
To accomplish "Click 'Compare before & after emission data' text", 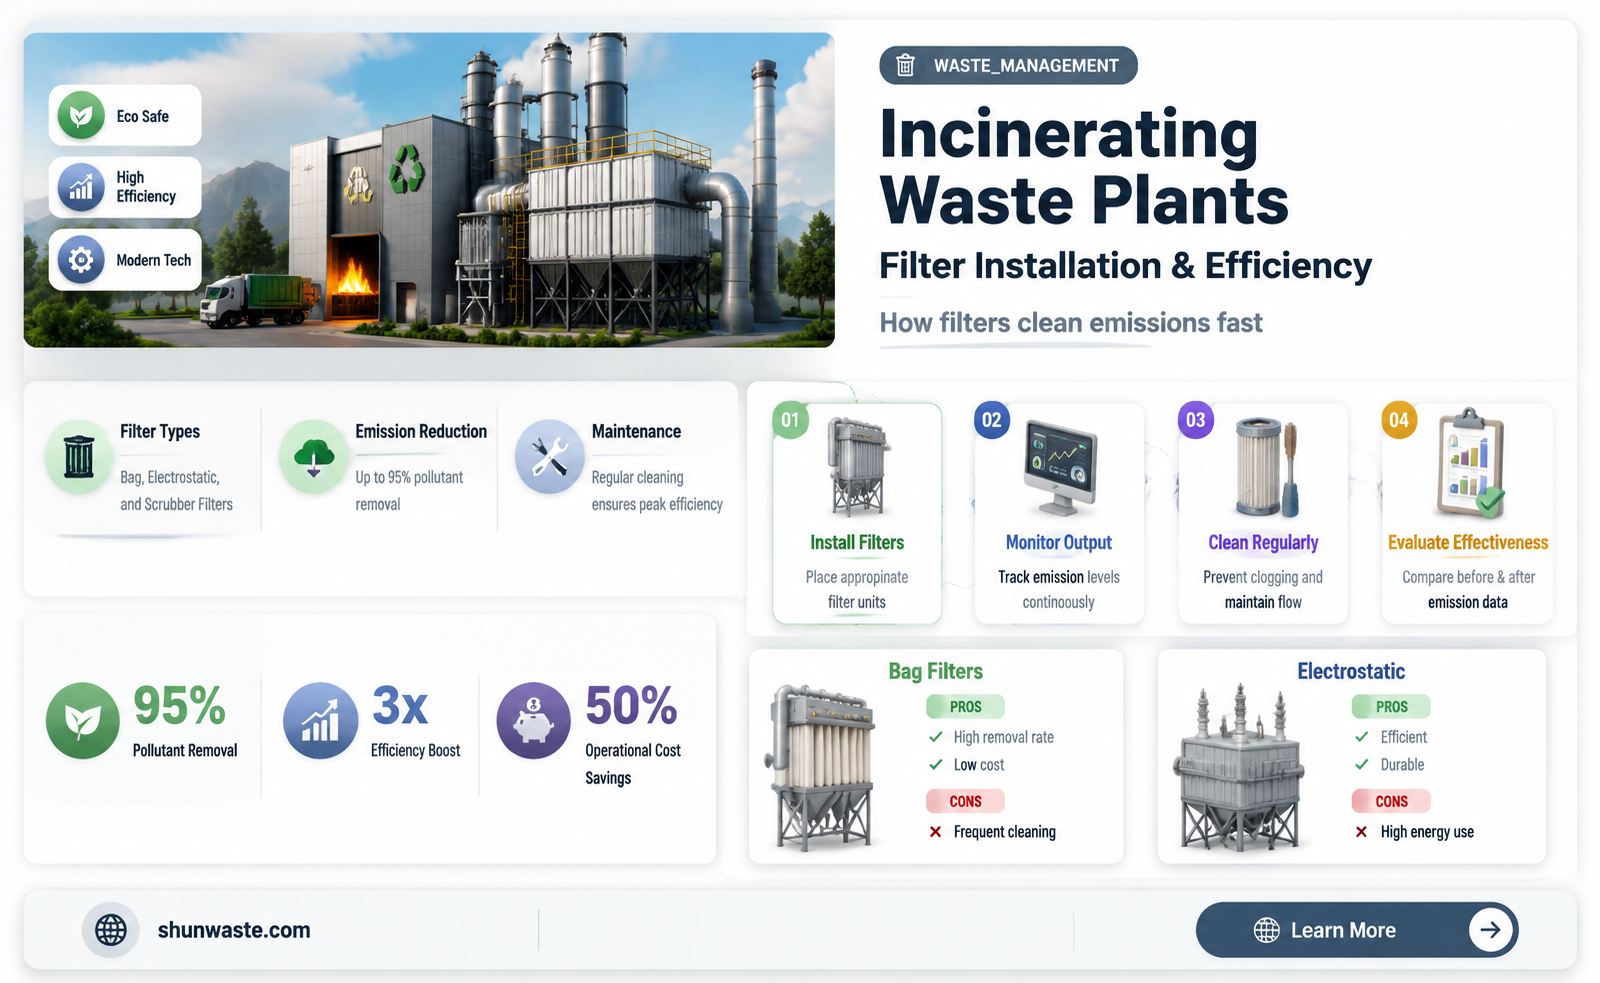I will coord(1468,590).
